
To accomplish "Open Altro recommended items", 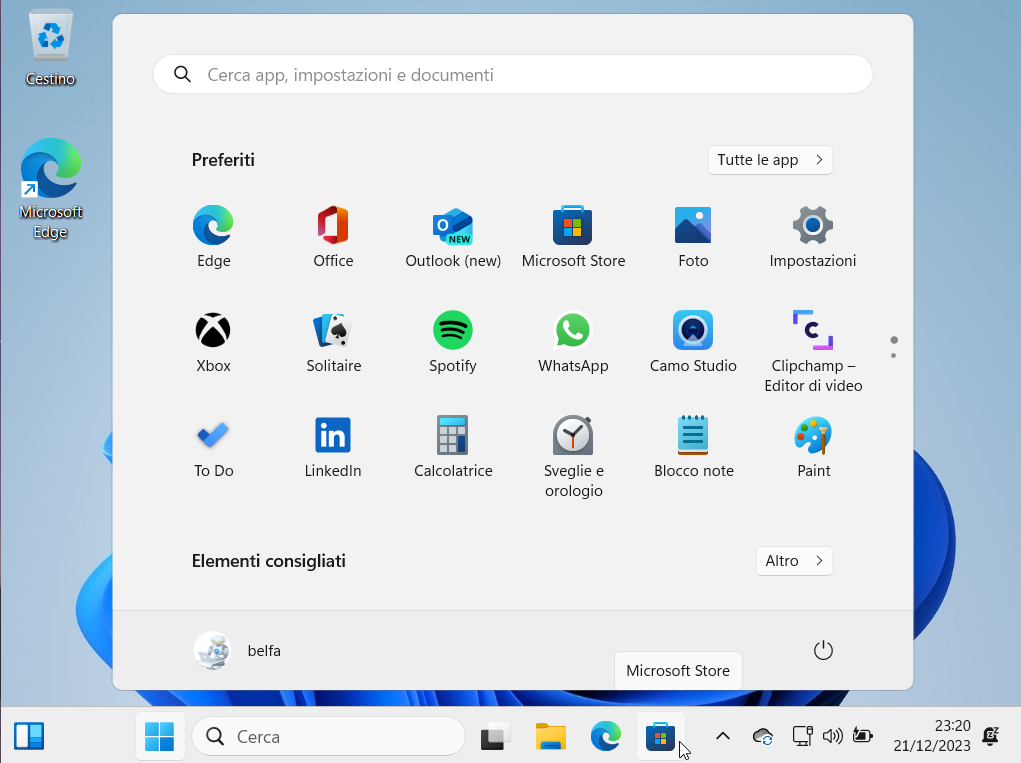I will pos(794,561).
